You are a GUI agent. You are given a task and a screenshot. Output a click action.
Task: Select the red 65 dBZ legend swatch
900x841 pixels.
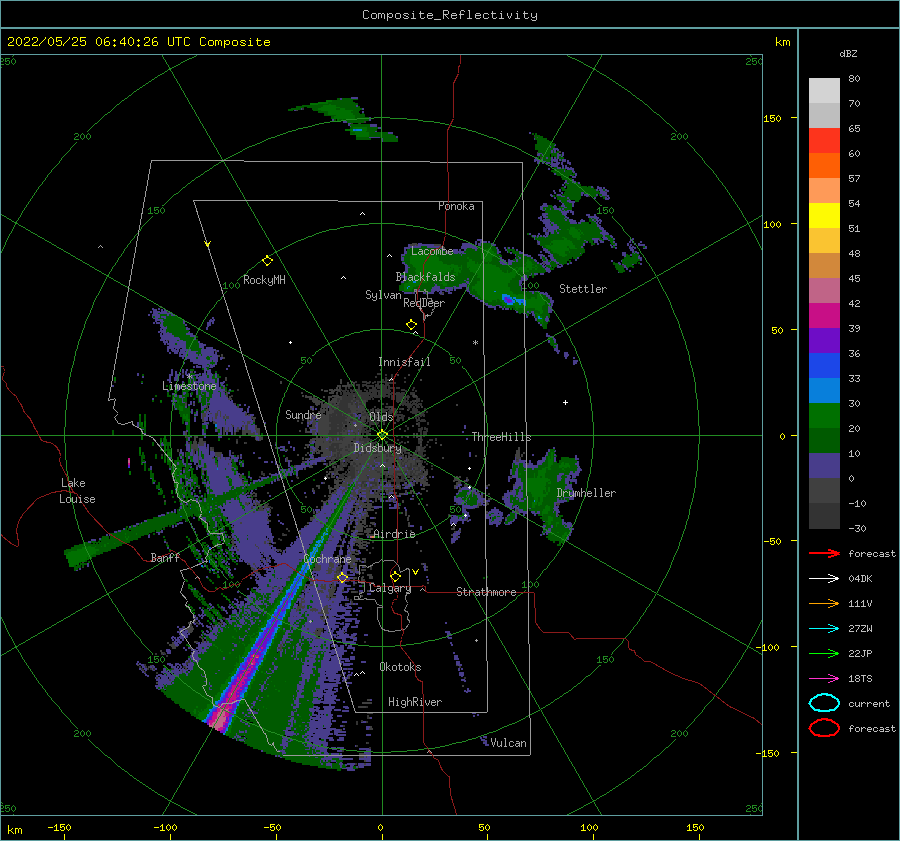(x=824, y=141)
